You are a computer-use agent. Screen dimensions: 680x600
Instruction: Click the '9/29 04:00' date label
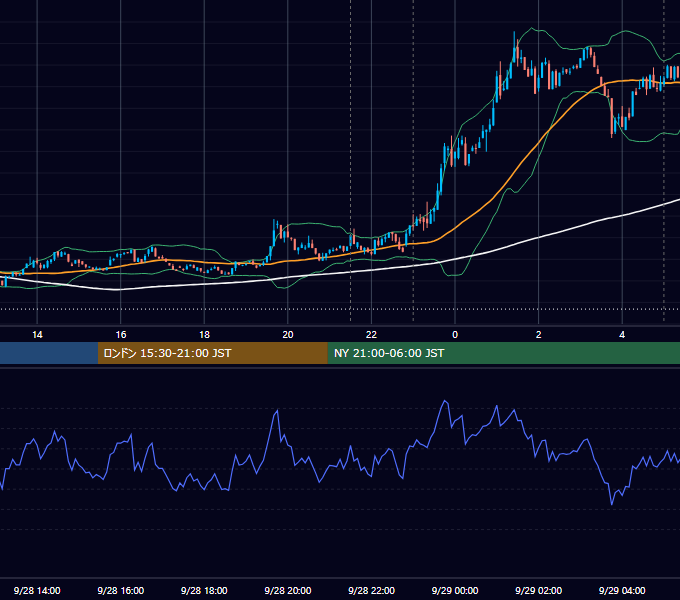pos(622,590)
